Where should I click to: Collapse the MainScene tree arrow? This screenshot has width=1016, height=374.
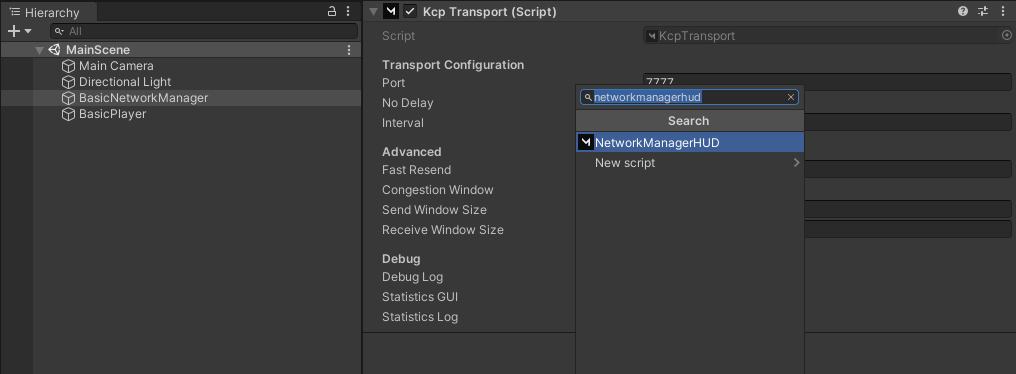point(40,50)
